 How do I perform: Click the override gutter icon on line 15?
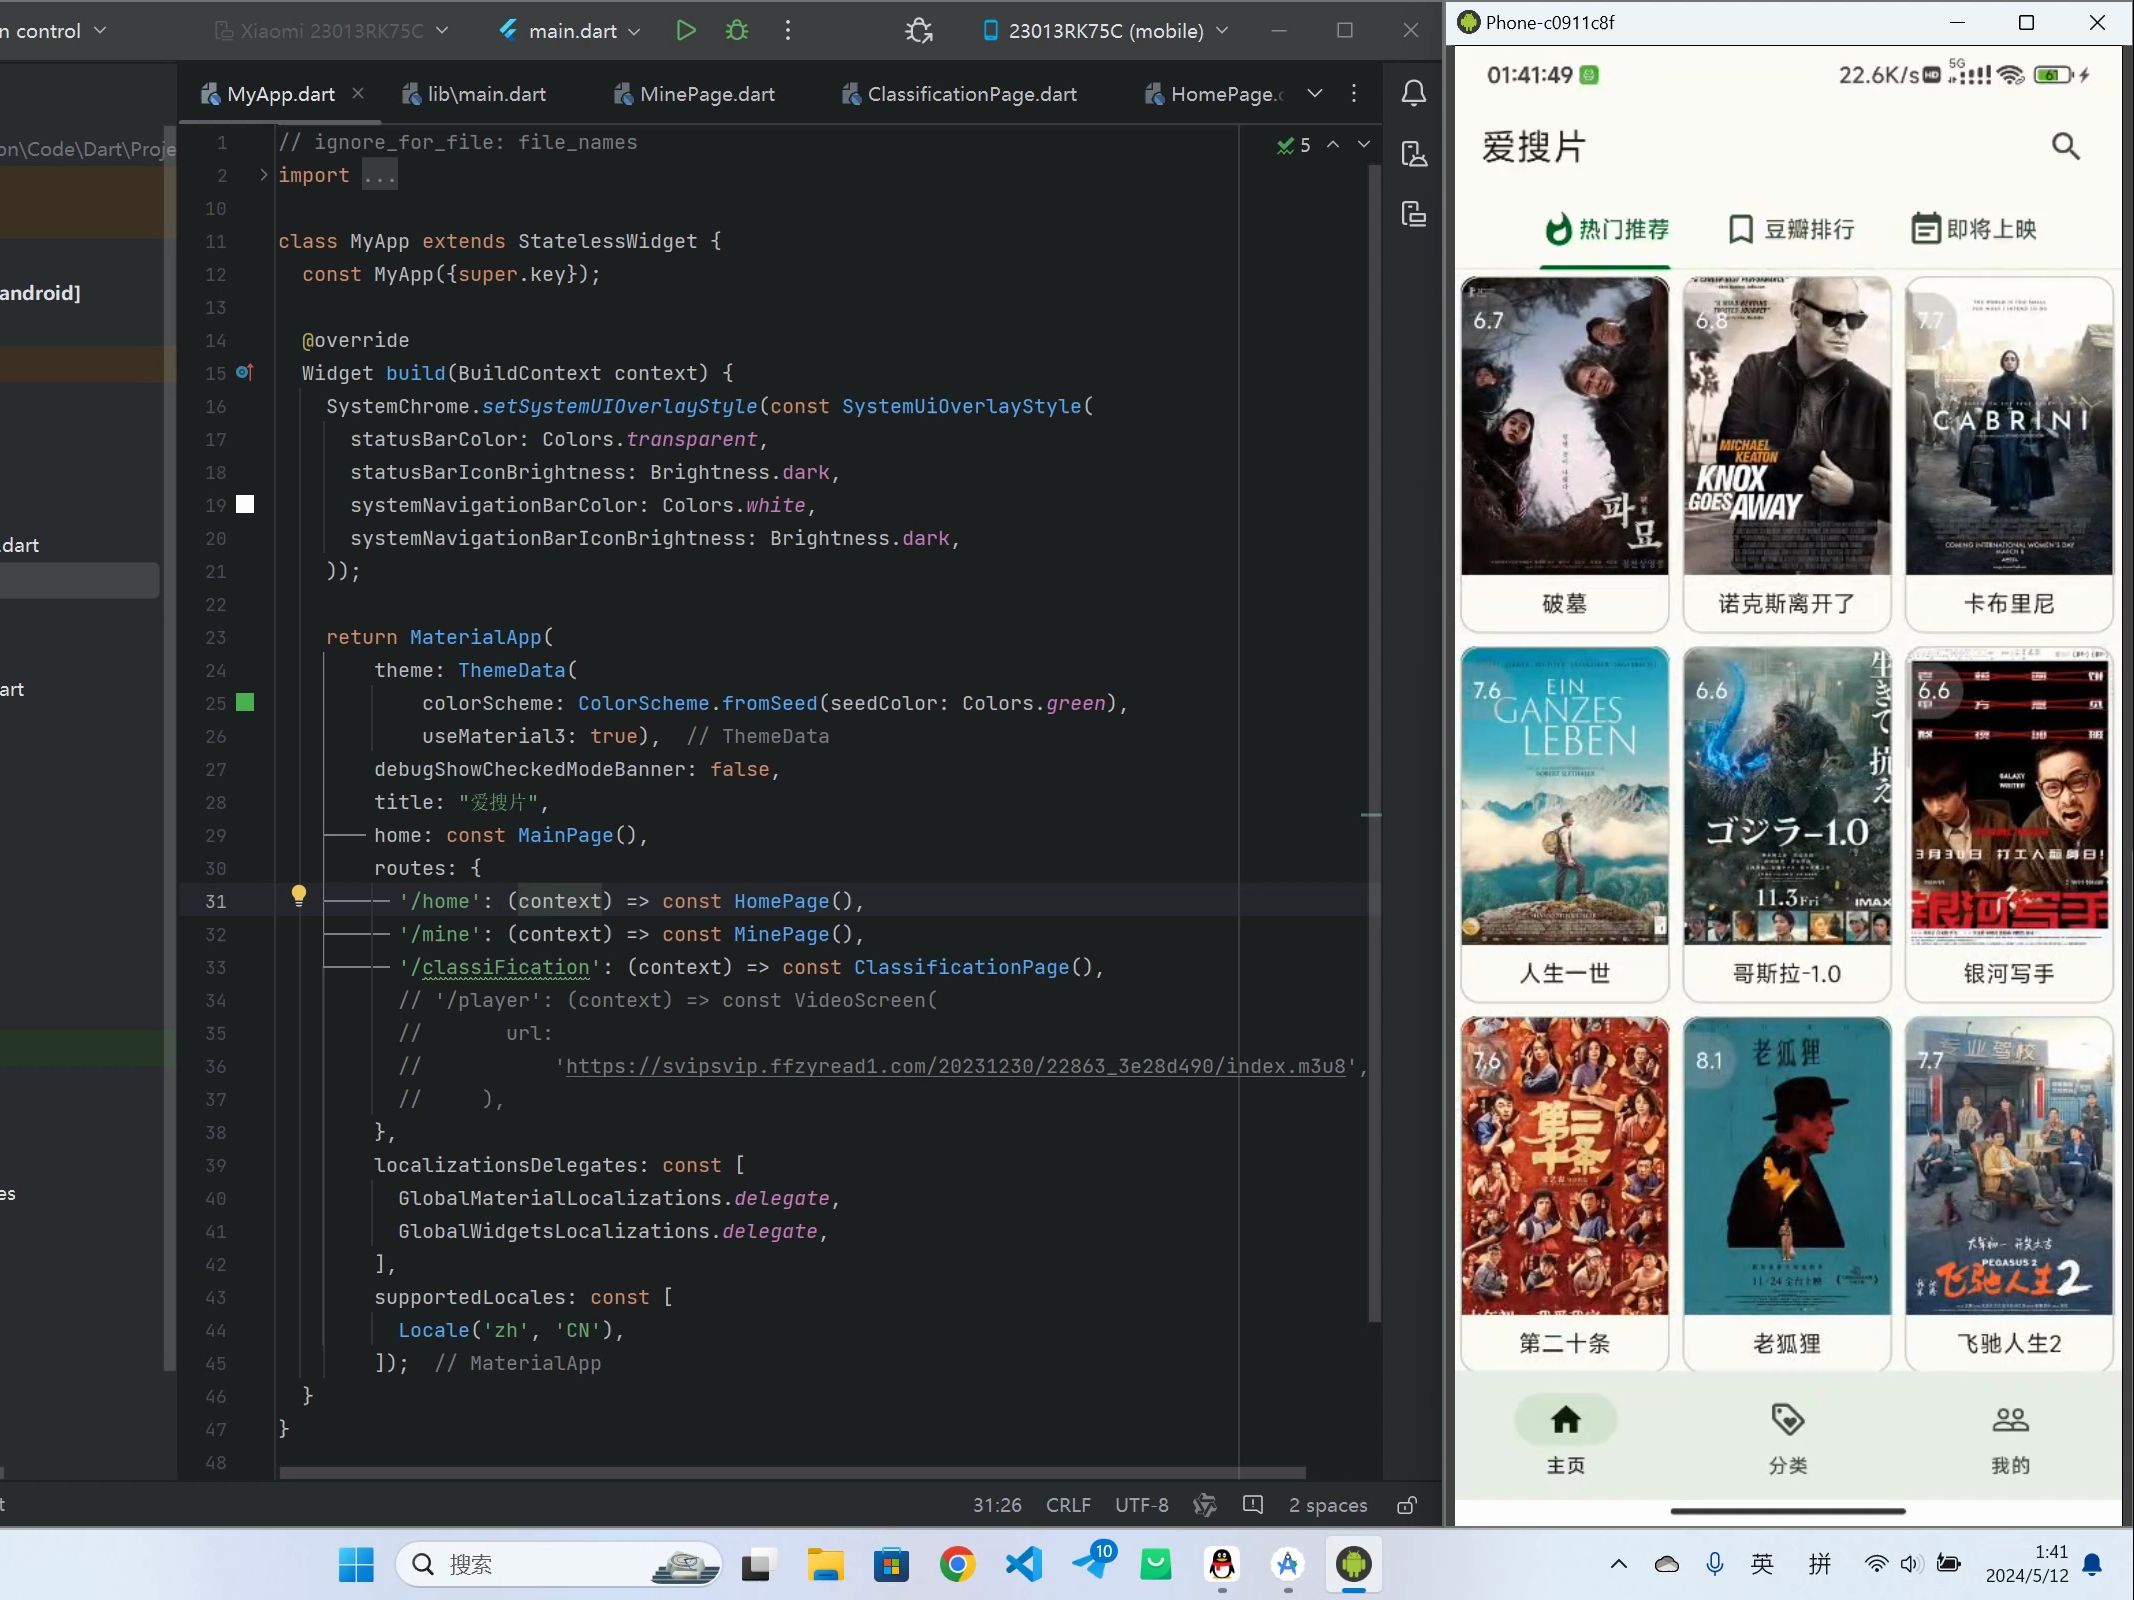pos(244,372)
